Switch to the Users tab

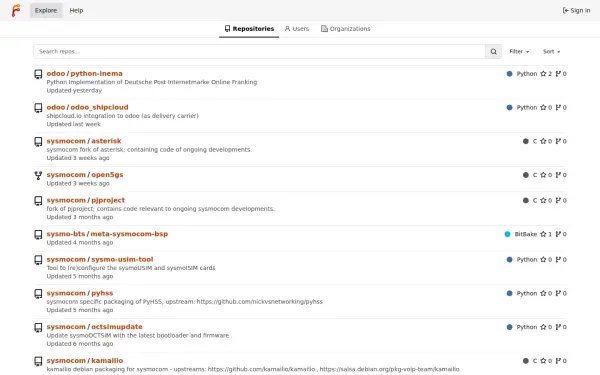[x=297, y=29]
